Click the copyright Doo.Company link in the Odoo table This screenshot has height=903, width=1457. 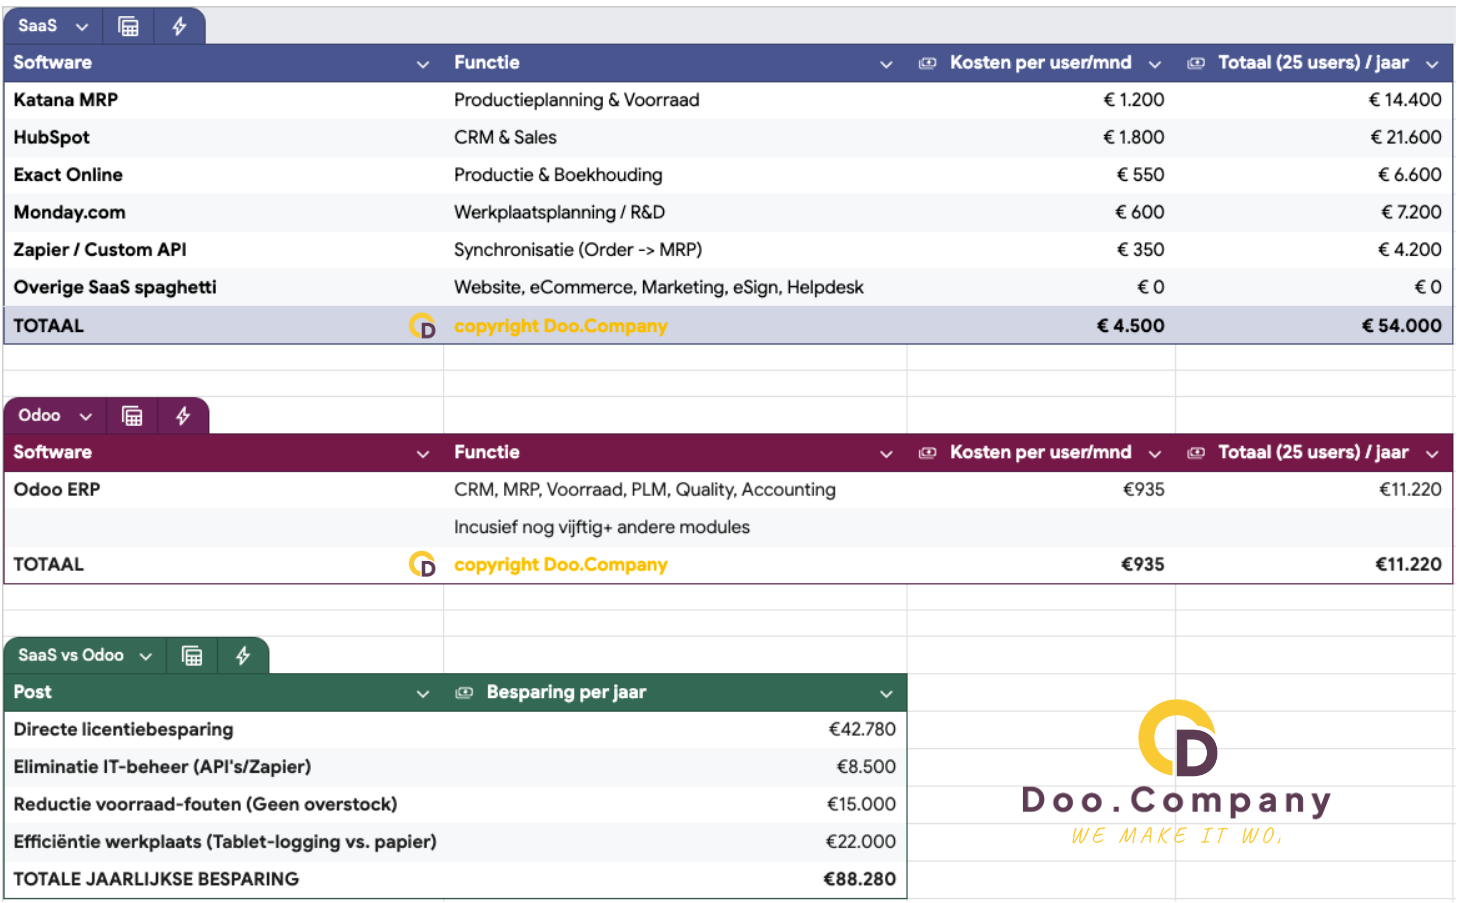point(560,564)
